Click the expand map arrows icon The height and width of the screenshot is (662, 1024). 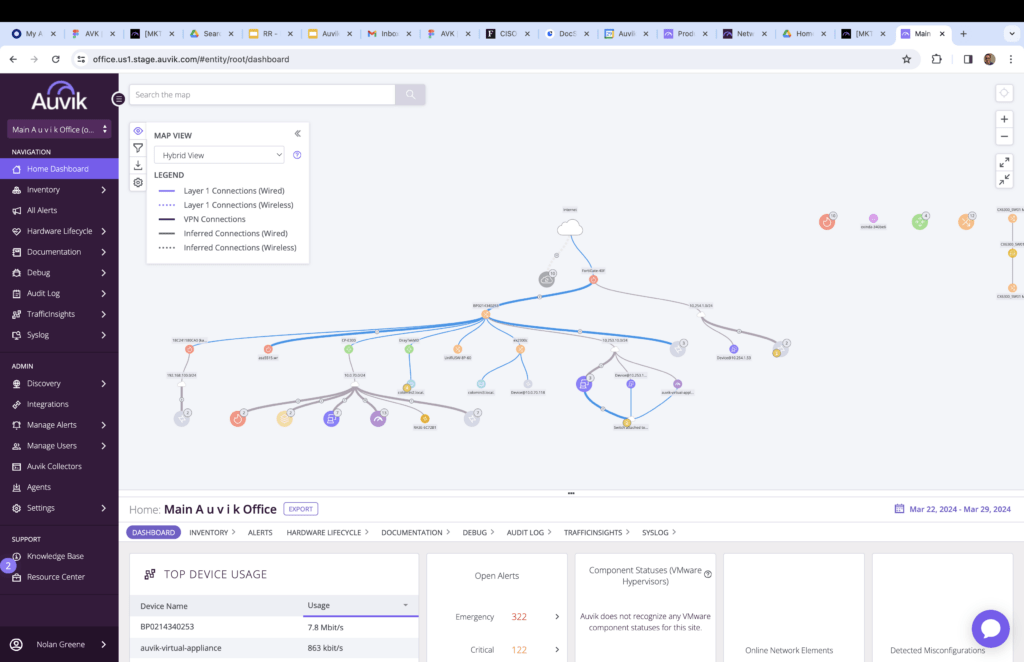(1004, 162)
